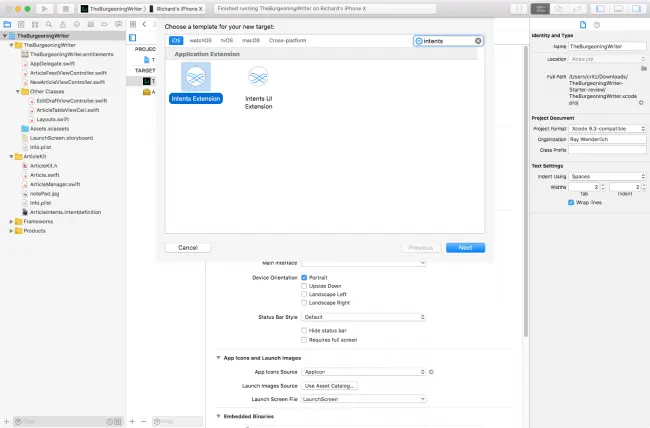The height and width of the screenshot is (428, 650).
Task: Add a new target with plus button
Action: (x=132, y=421)
